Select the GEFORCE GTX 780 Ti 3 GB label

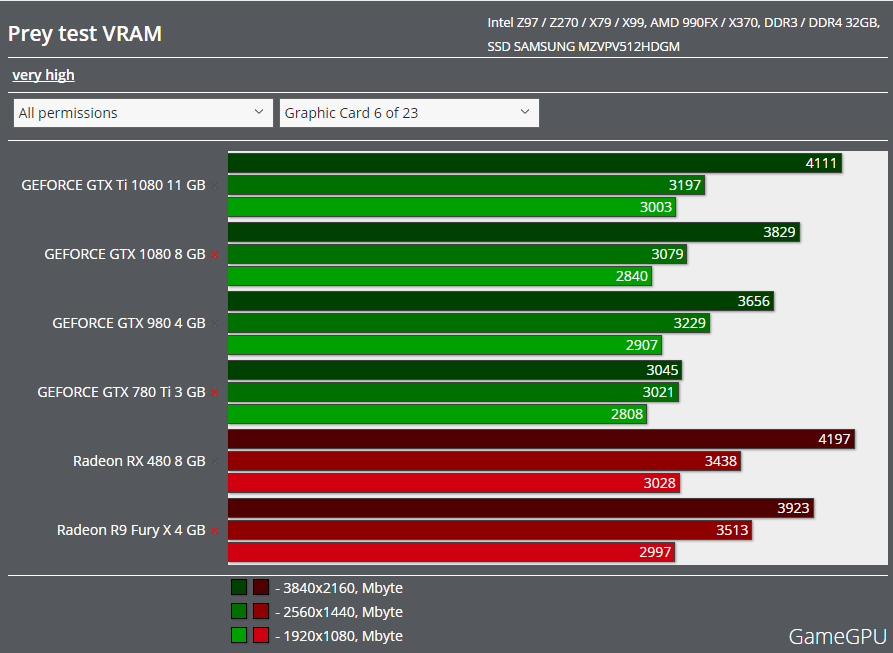[121, 392]
